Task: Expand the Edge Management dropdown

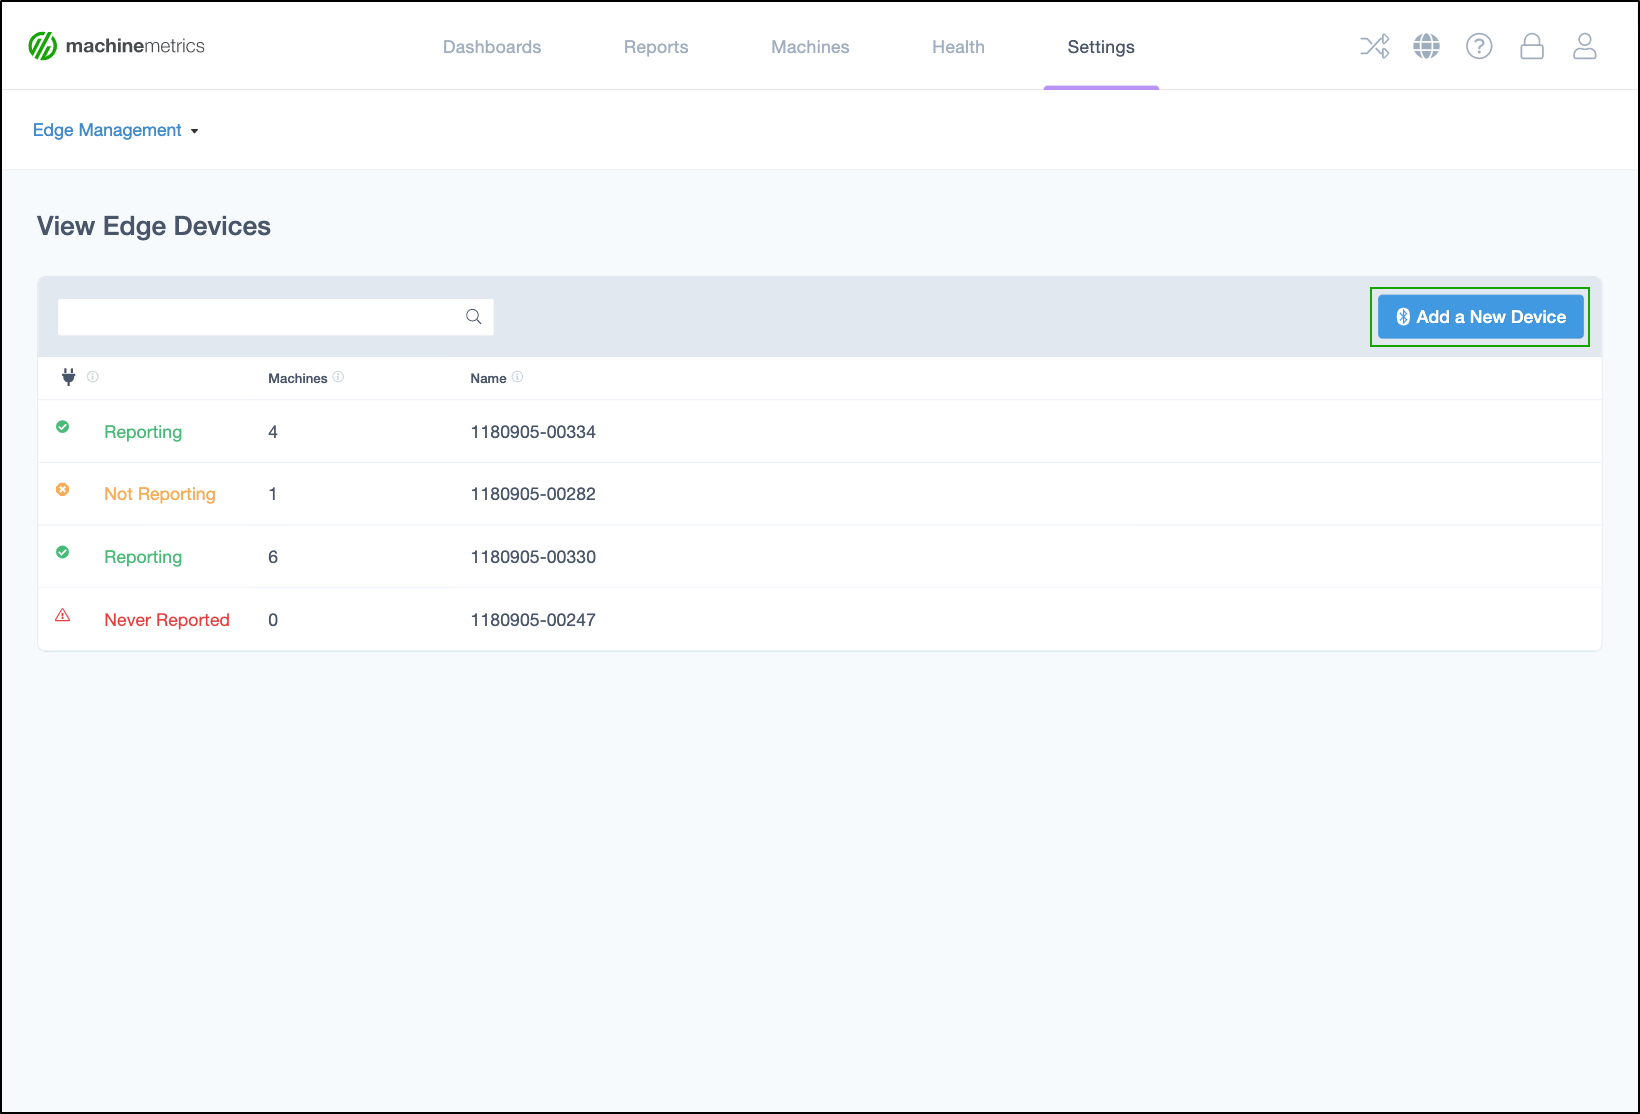Action: [x=116, y=130]
